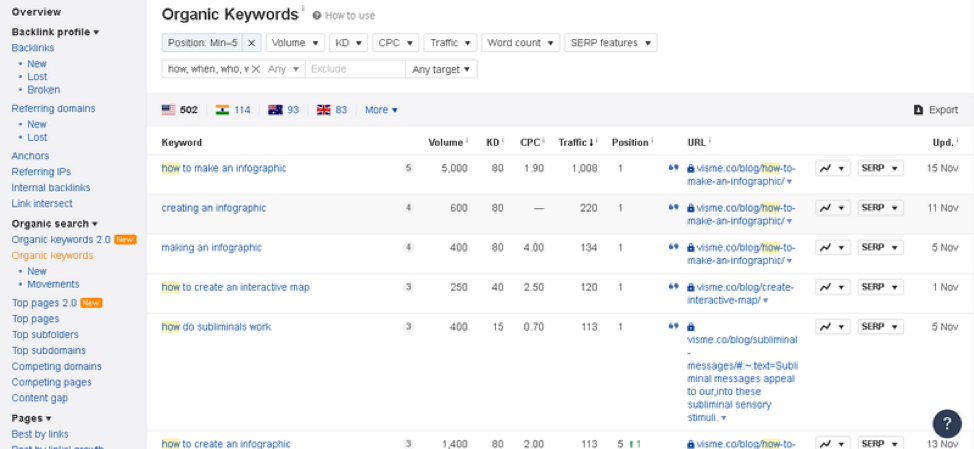974x449 pixels.
Task: Click the How to use link
Action: (349, 16)
